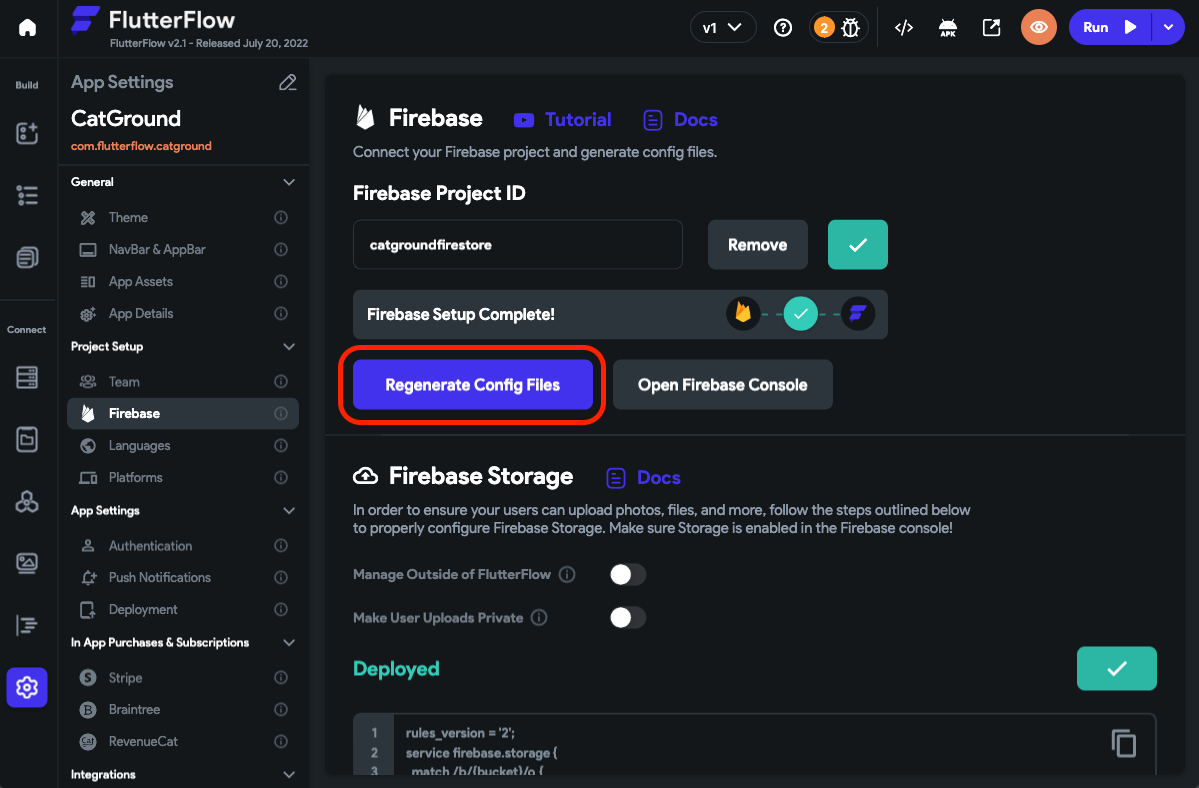The width and height of the screenshot is (1199, 788).
Task: Open the media assets image icon
Action: (27, 563)
